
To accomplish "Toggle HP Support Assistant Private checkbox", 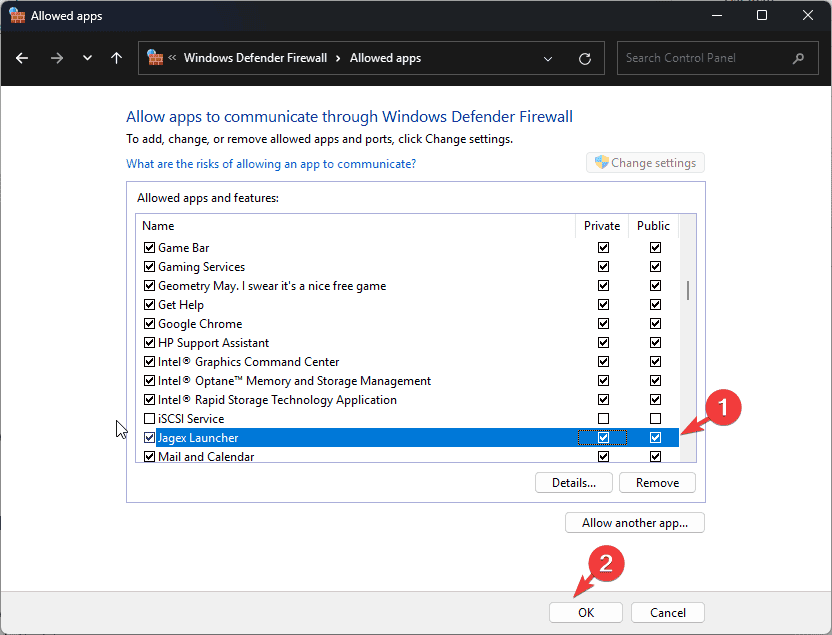I will coord(603,343).
